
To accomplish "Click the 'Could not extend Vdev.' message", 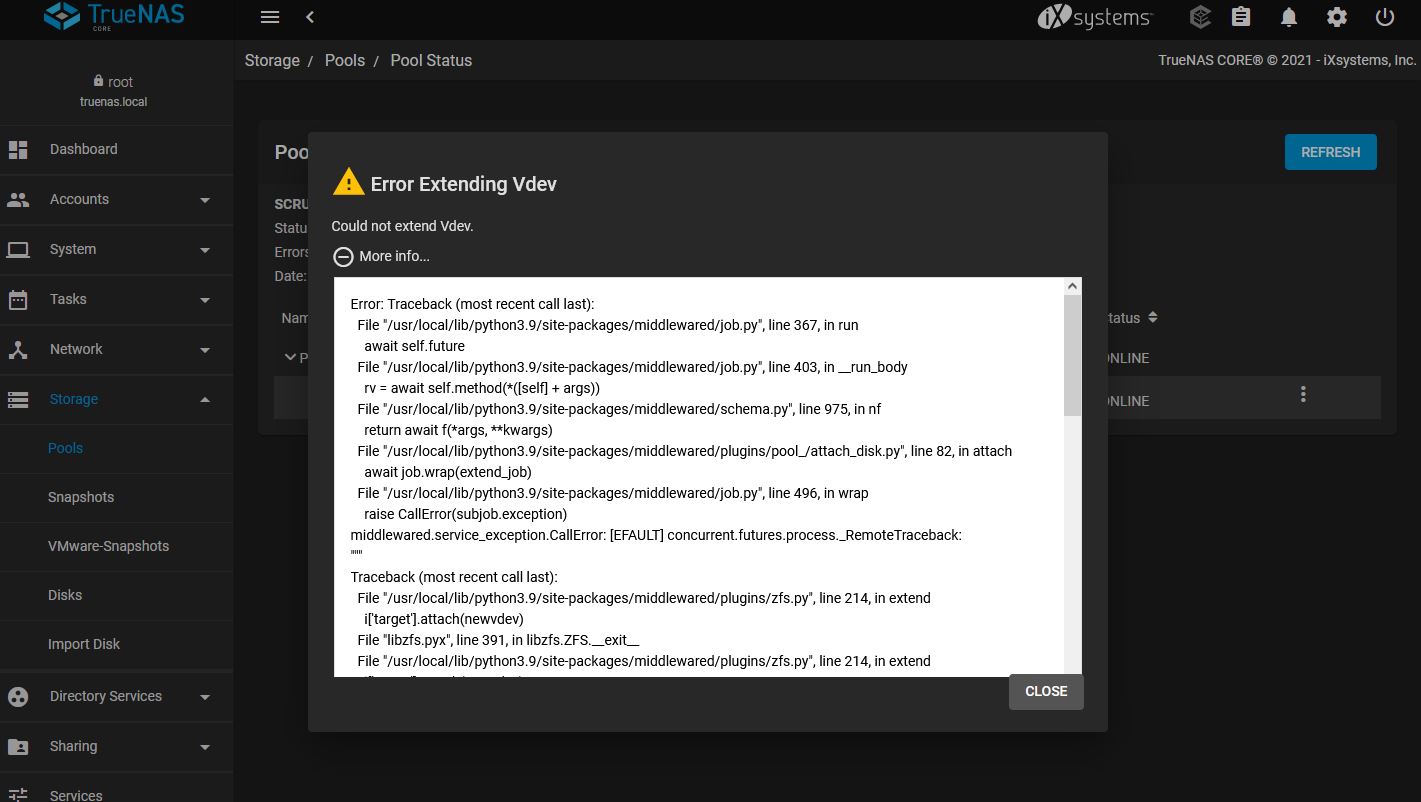I will point(402,226).
